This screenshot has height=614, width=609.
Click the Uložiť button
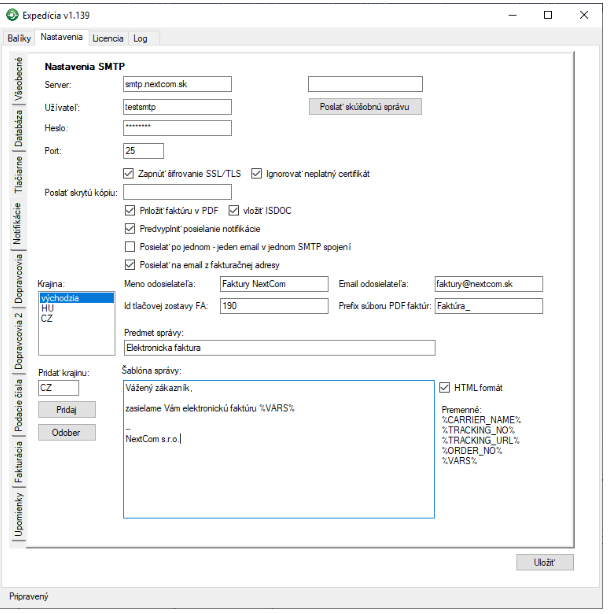pyautogui.click(x=544, y=562)
